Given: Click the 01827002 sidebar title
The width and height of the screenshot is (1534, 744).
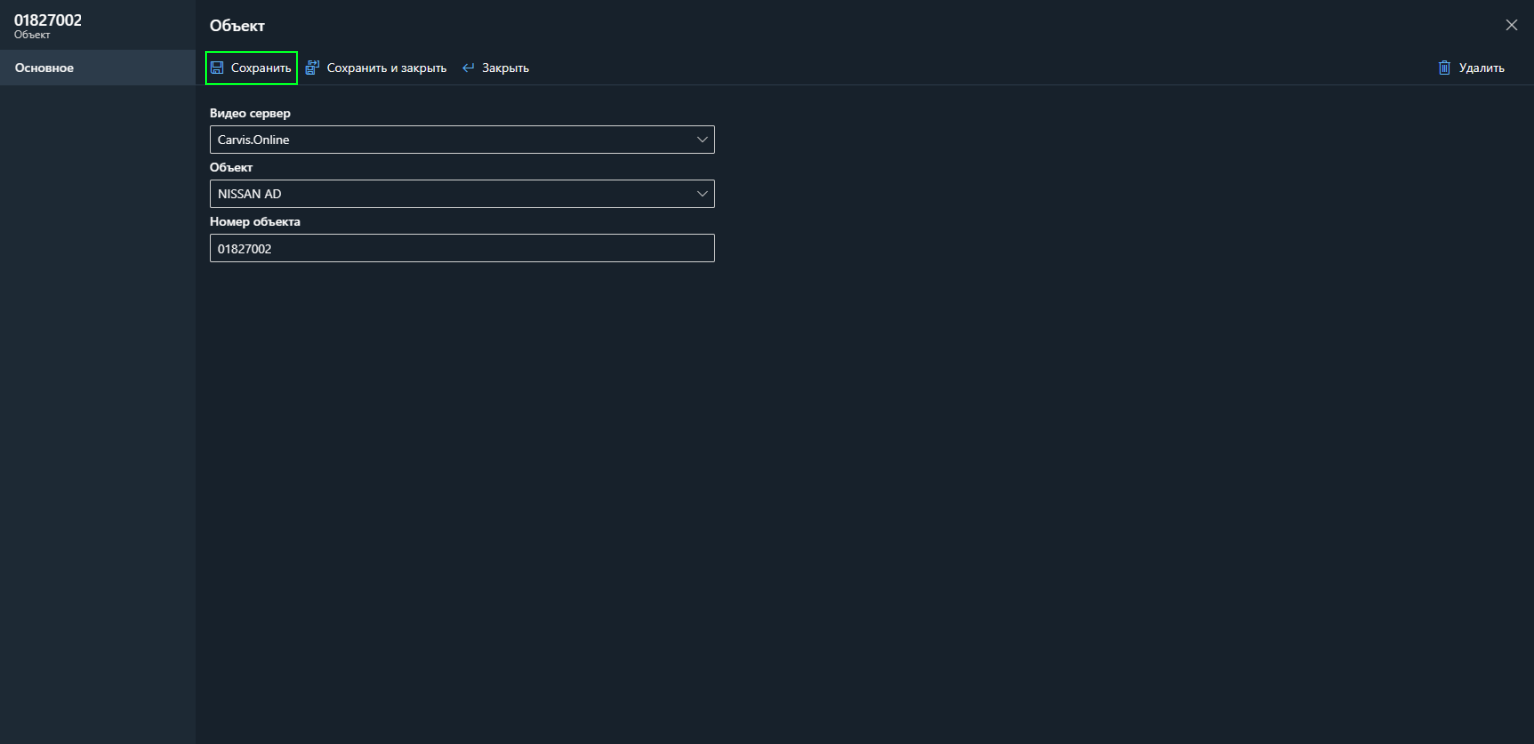Looking at the screenshot, I should 48,20.
